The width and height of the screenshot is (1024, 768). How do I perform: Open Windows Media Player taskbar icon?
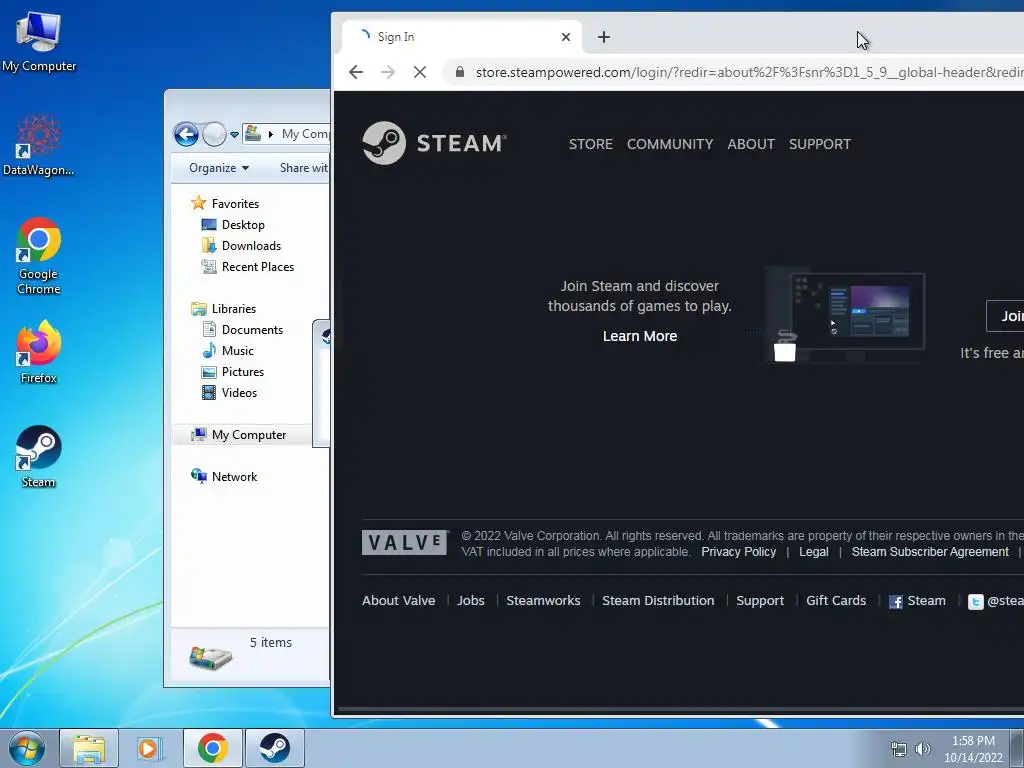point(149,748)
